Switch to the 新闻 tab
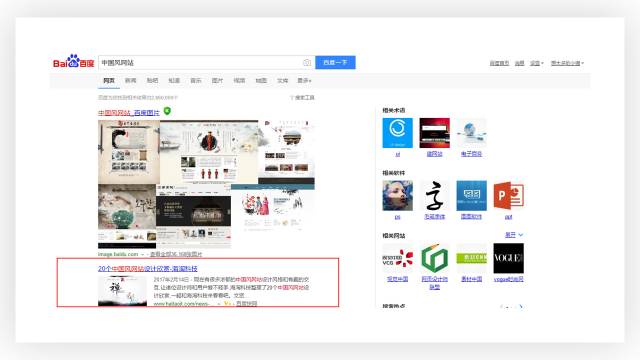This screenshot has width=640, height=360. [x=131, y=80]
